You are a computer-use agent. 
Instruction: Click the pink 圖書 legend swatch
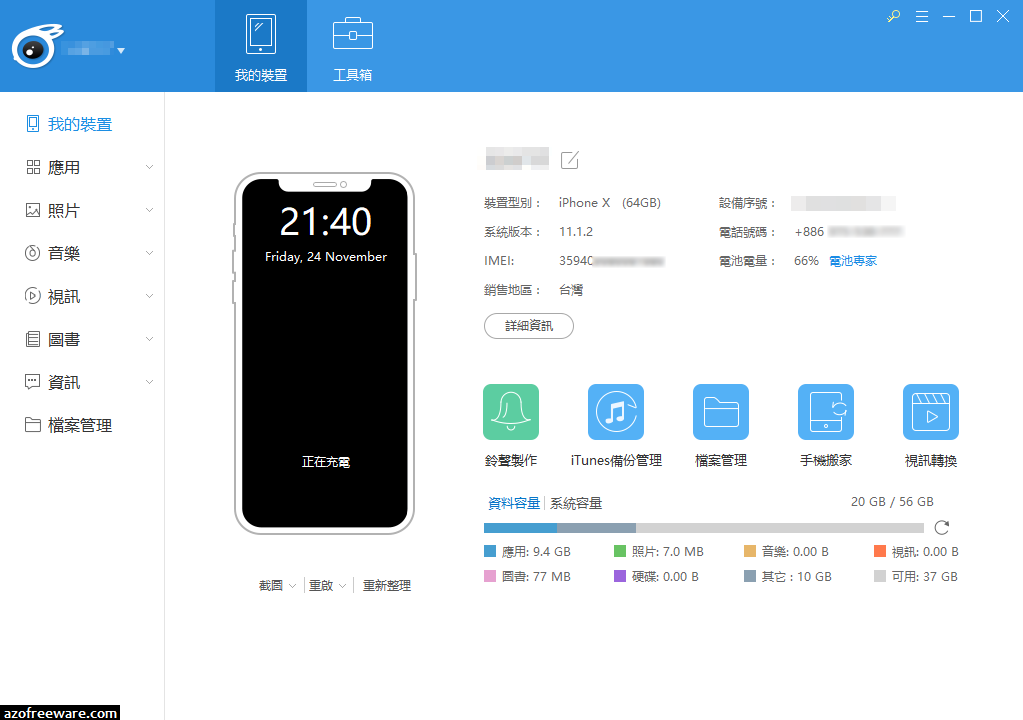tap(490, 576)
